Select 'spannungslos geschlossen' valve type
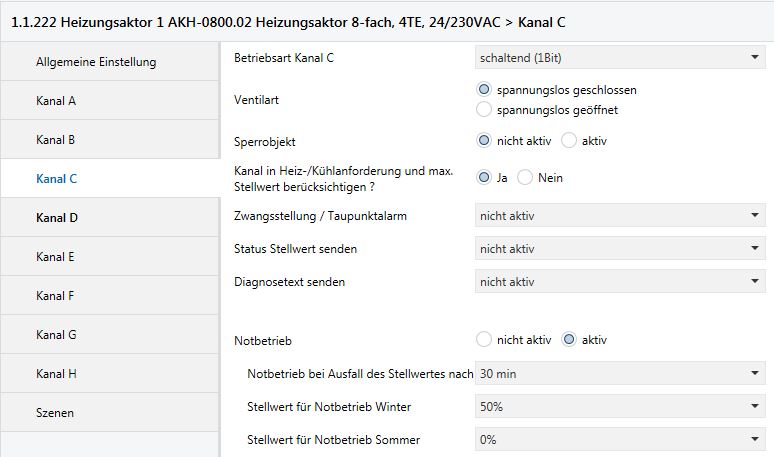774x457 pixels. point(485,90)
